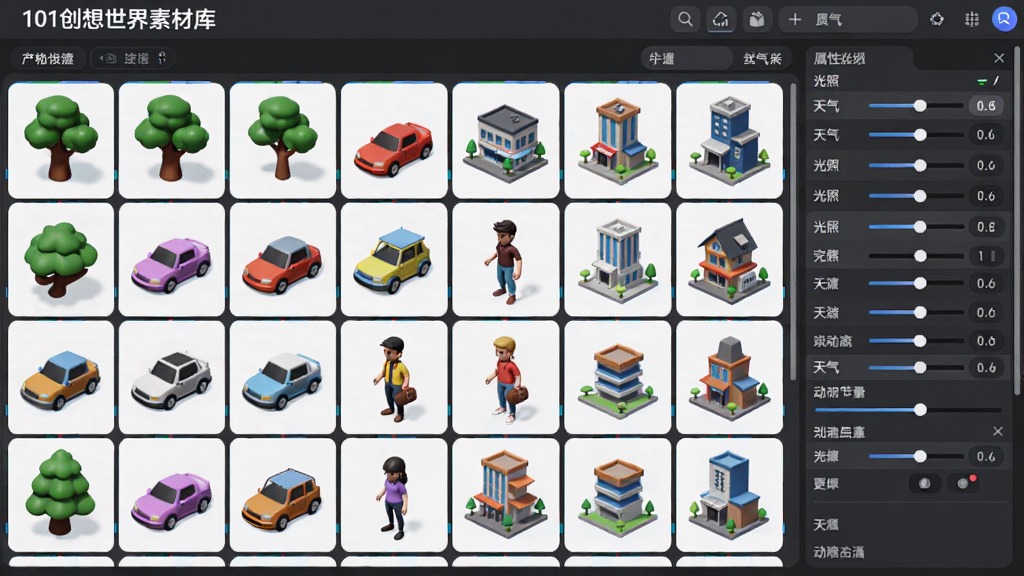Click the slash edit icon in 光照 header
The image size is (1024, 576).
coord(996,81)
